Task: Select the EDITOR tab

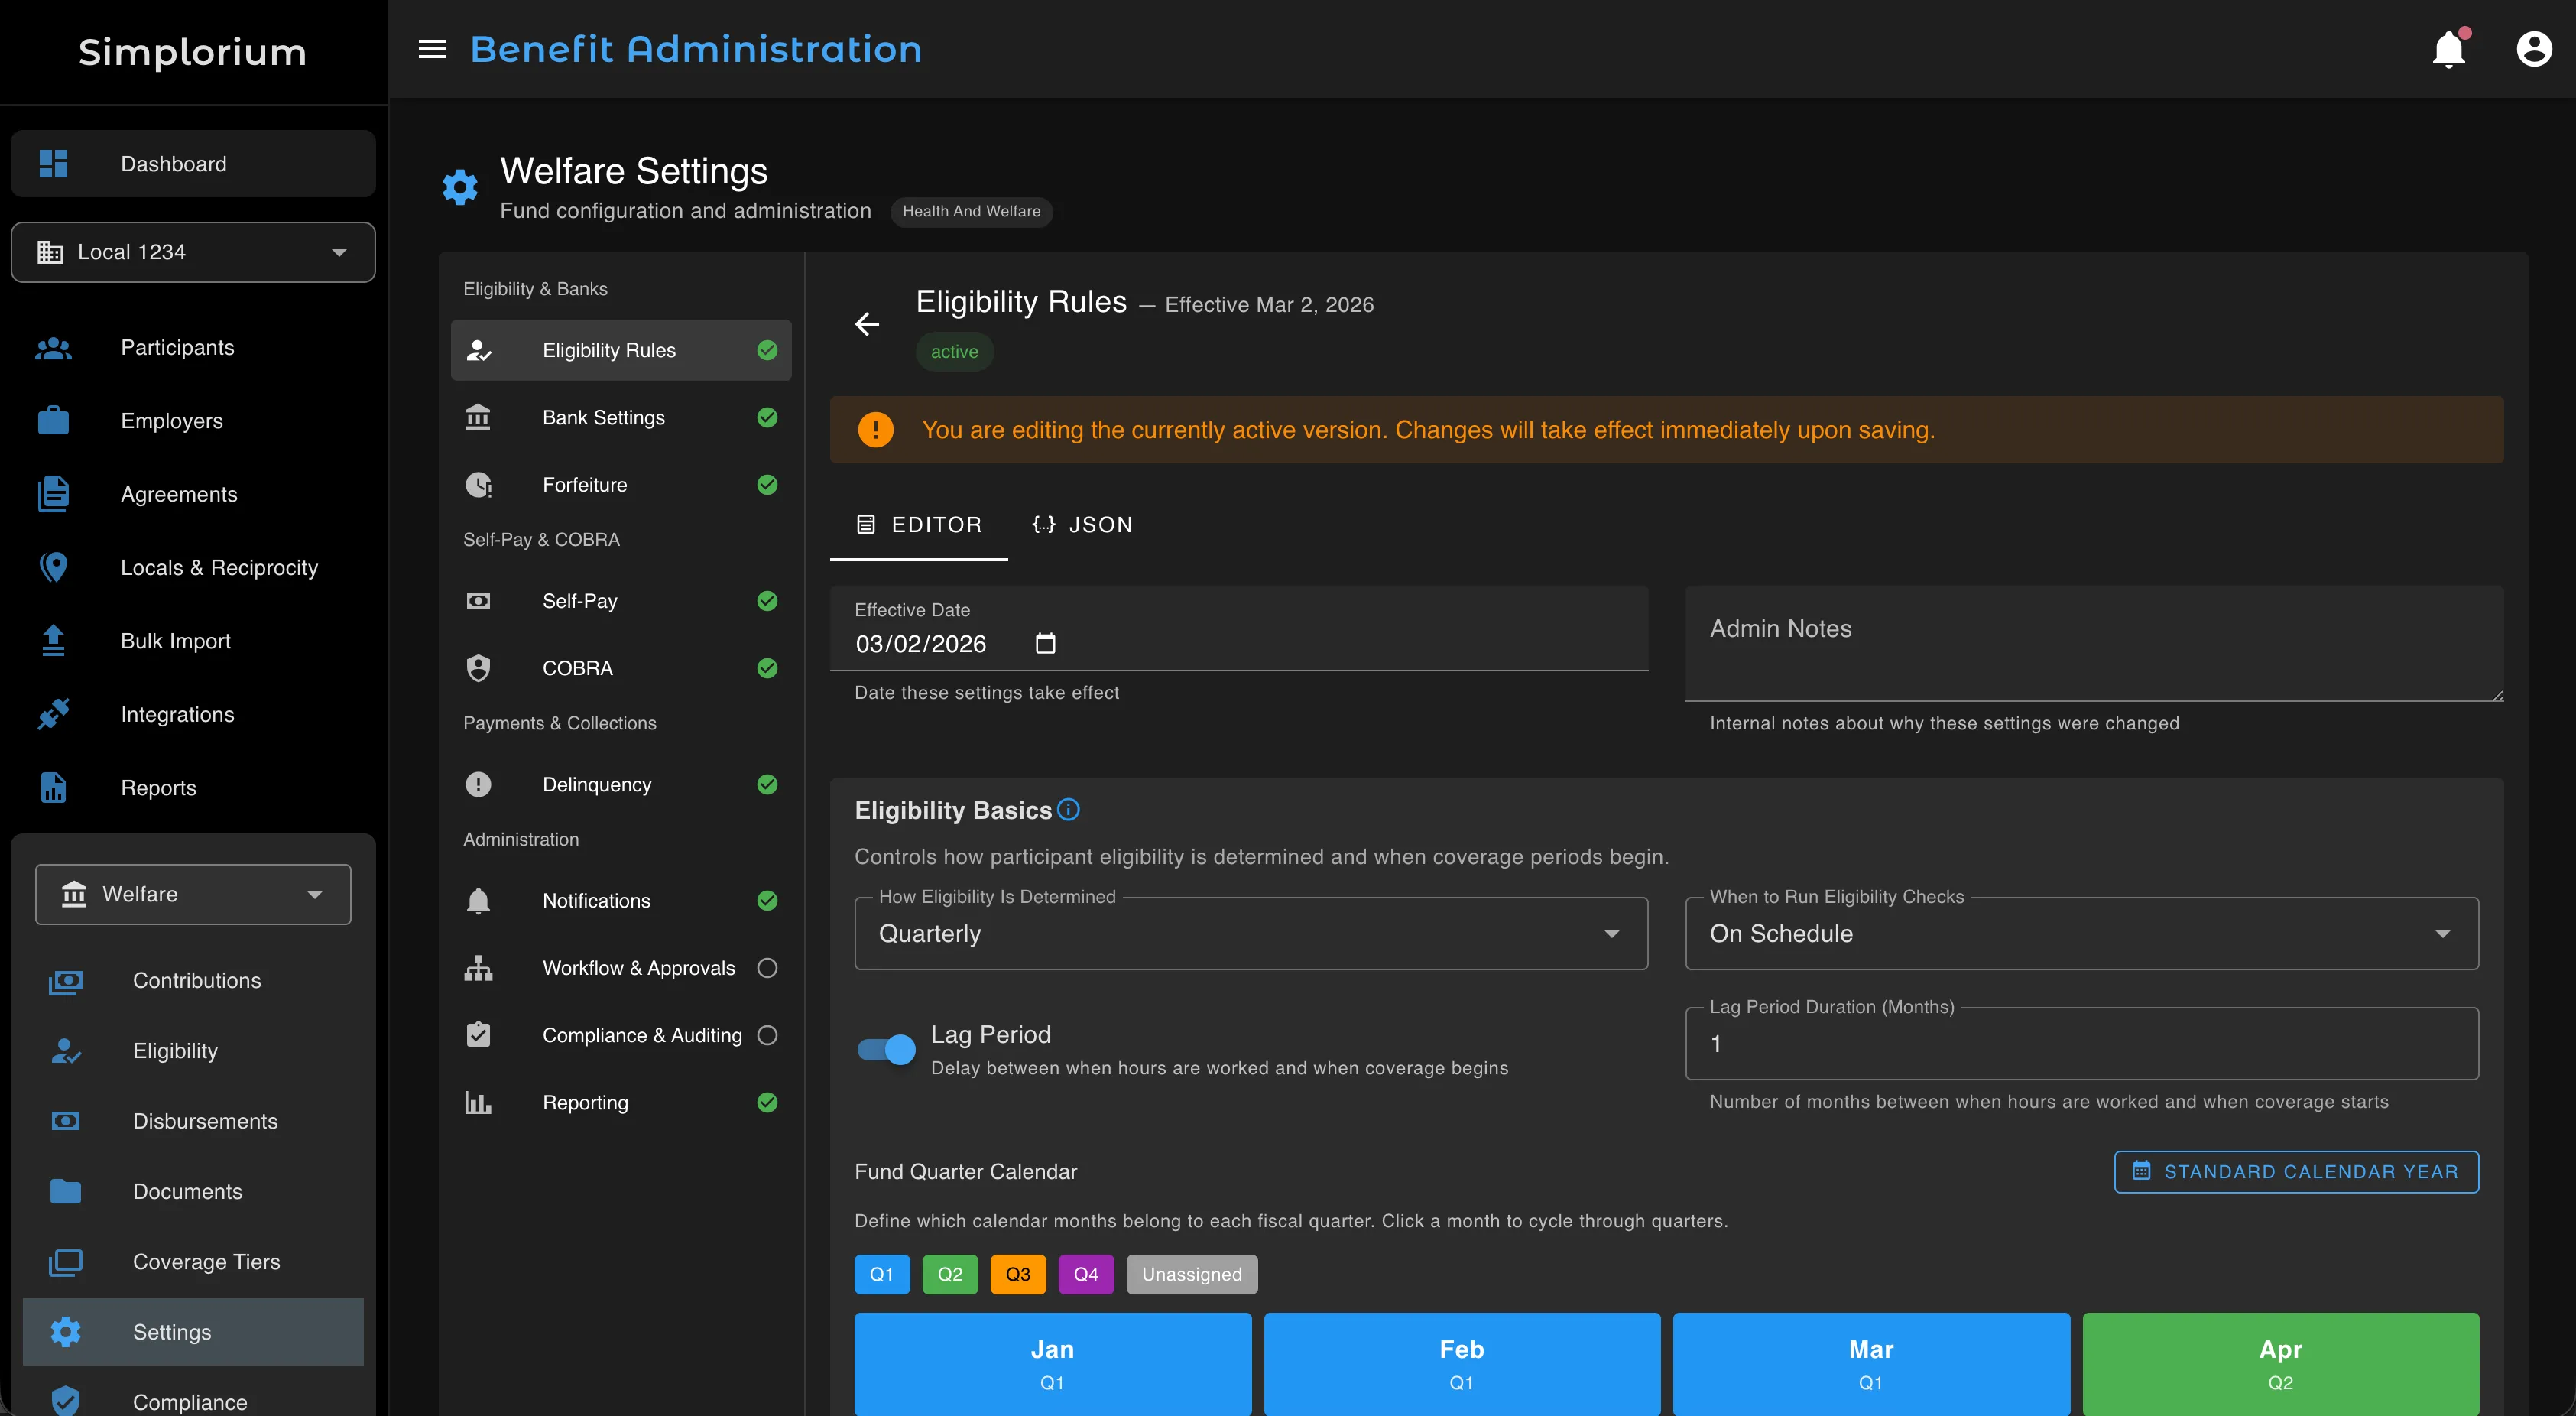Action: point(917,524)
